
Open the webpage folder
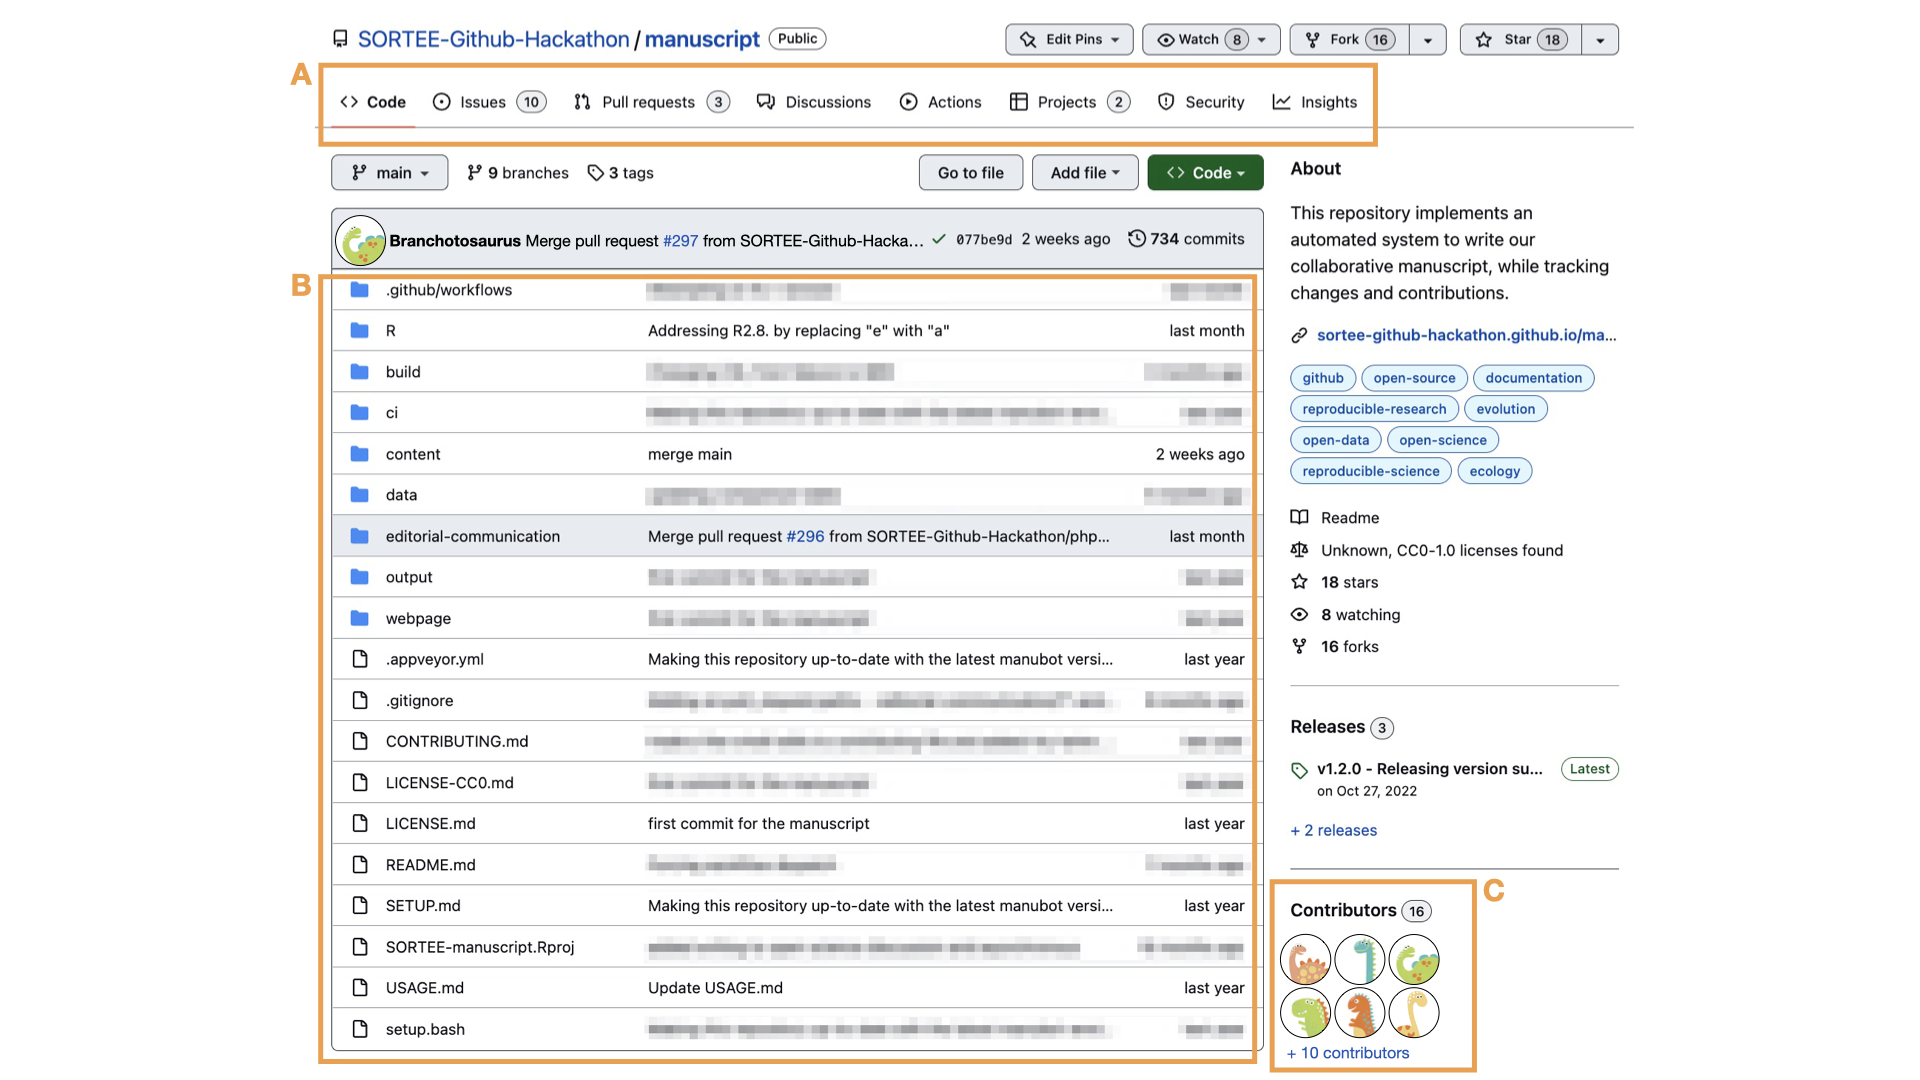[418, 618]
